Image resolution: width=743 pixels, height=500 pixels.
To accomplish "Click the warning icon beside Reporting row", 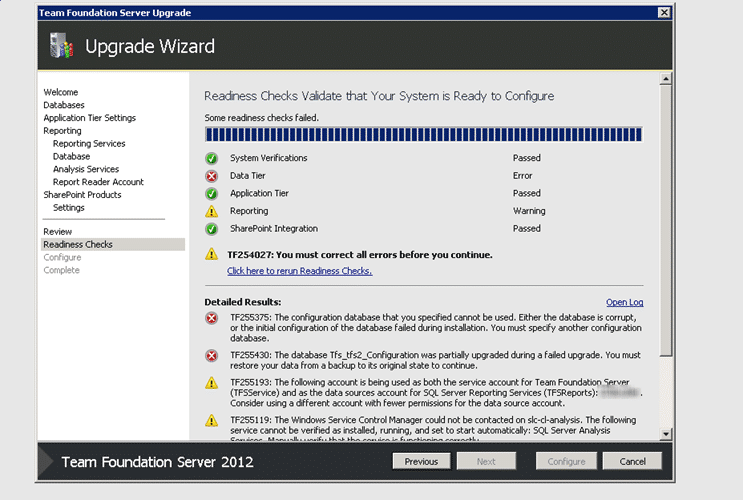I will (211, 211).
